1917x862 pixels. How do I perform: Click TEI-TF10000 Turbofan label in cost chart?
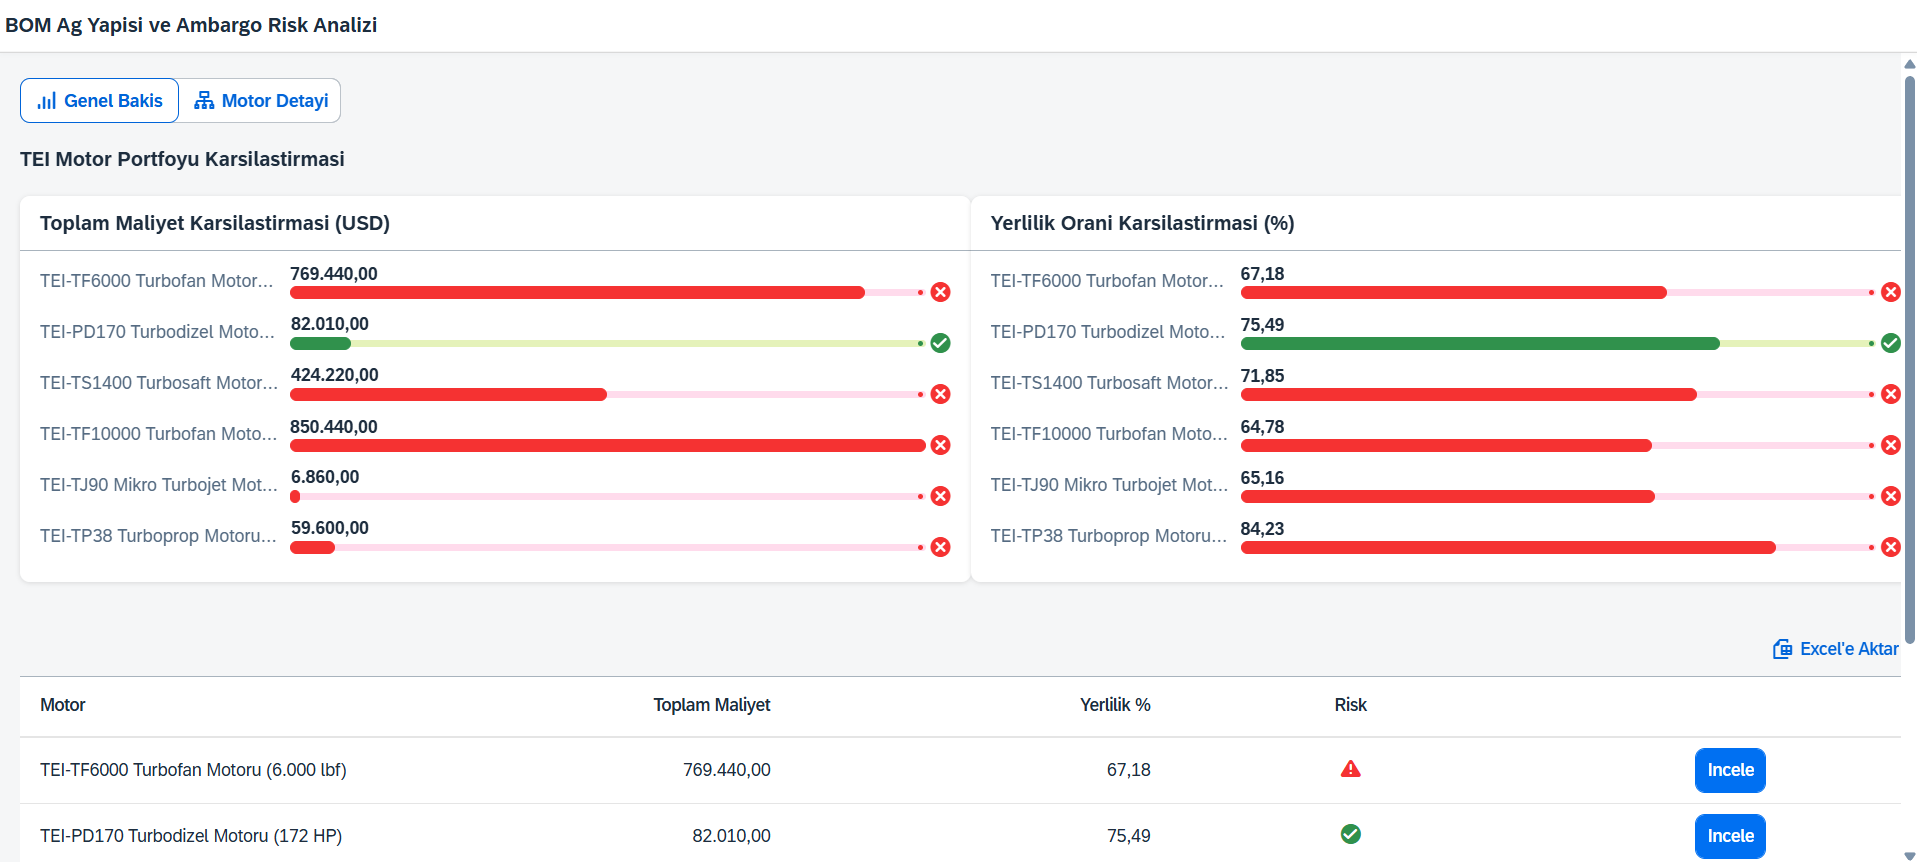coord(158,434)
